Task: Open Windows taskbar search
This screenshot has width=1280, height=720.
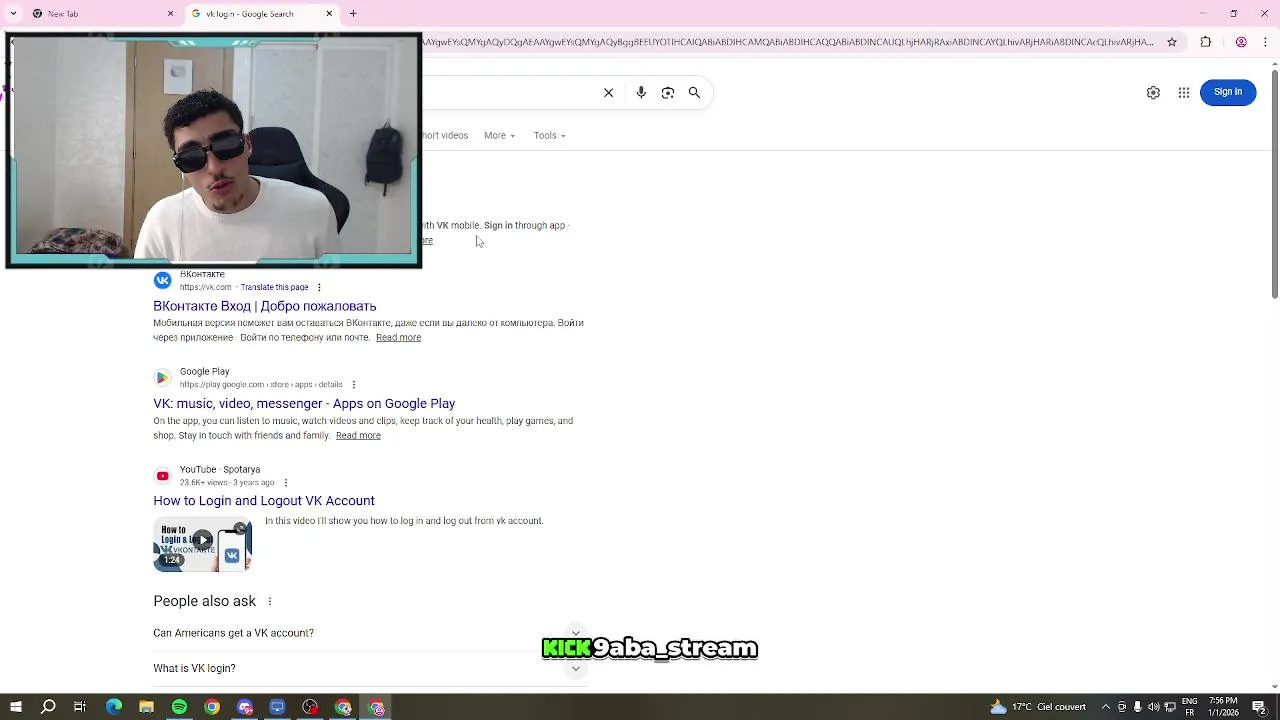Action: point(48,707)
